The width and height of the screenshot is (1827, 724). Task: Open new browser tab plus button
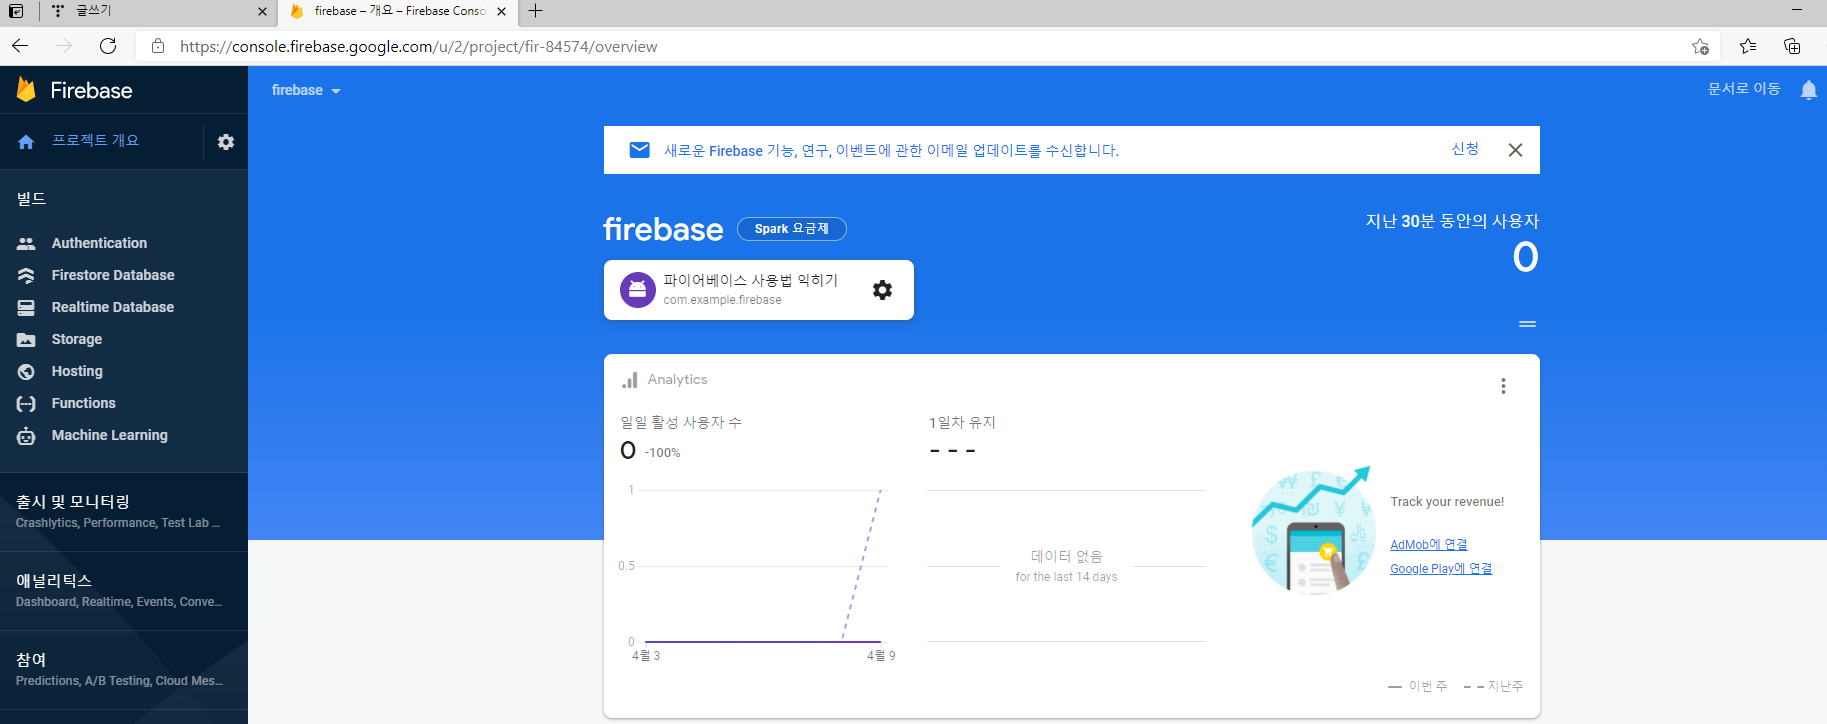[x=536, y=11]
